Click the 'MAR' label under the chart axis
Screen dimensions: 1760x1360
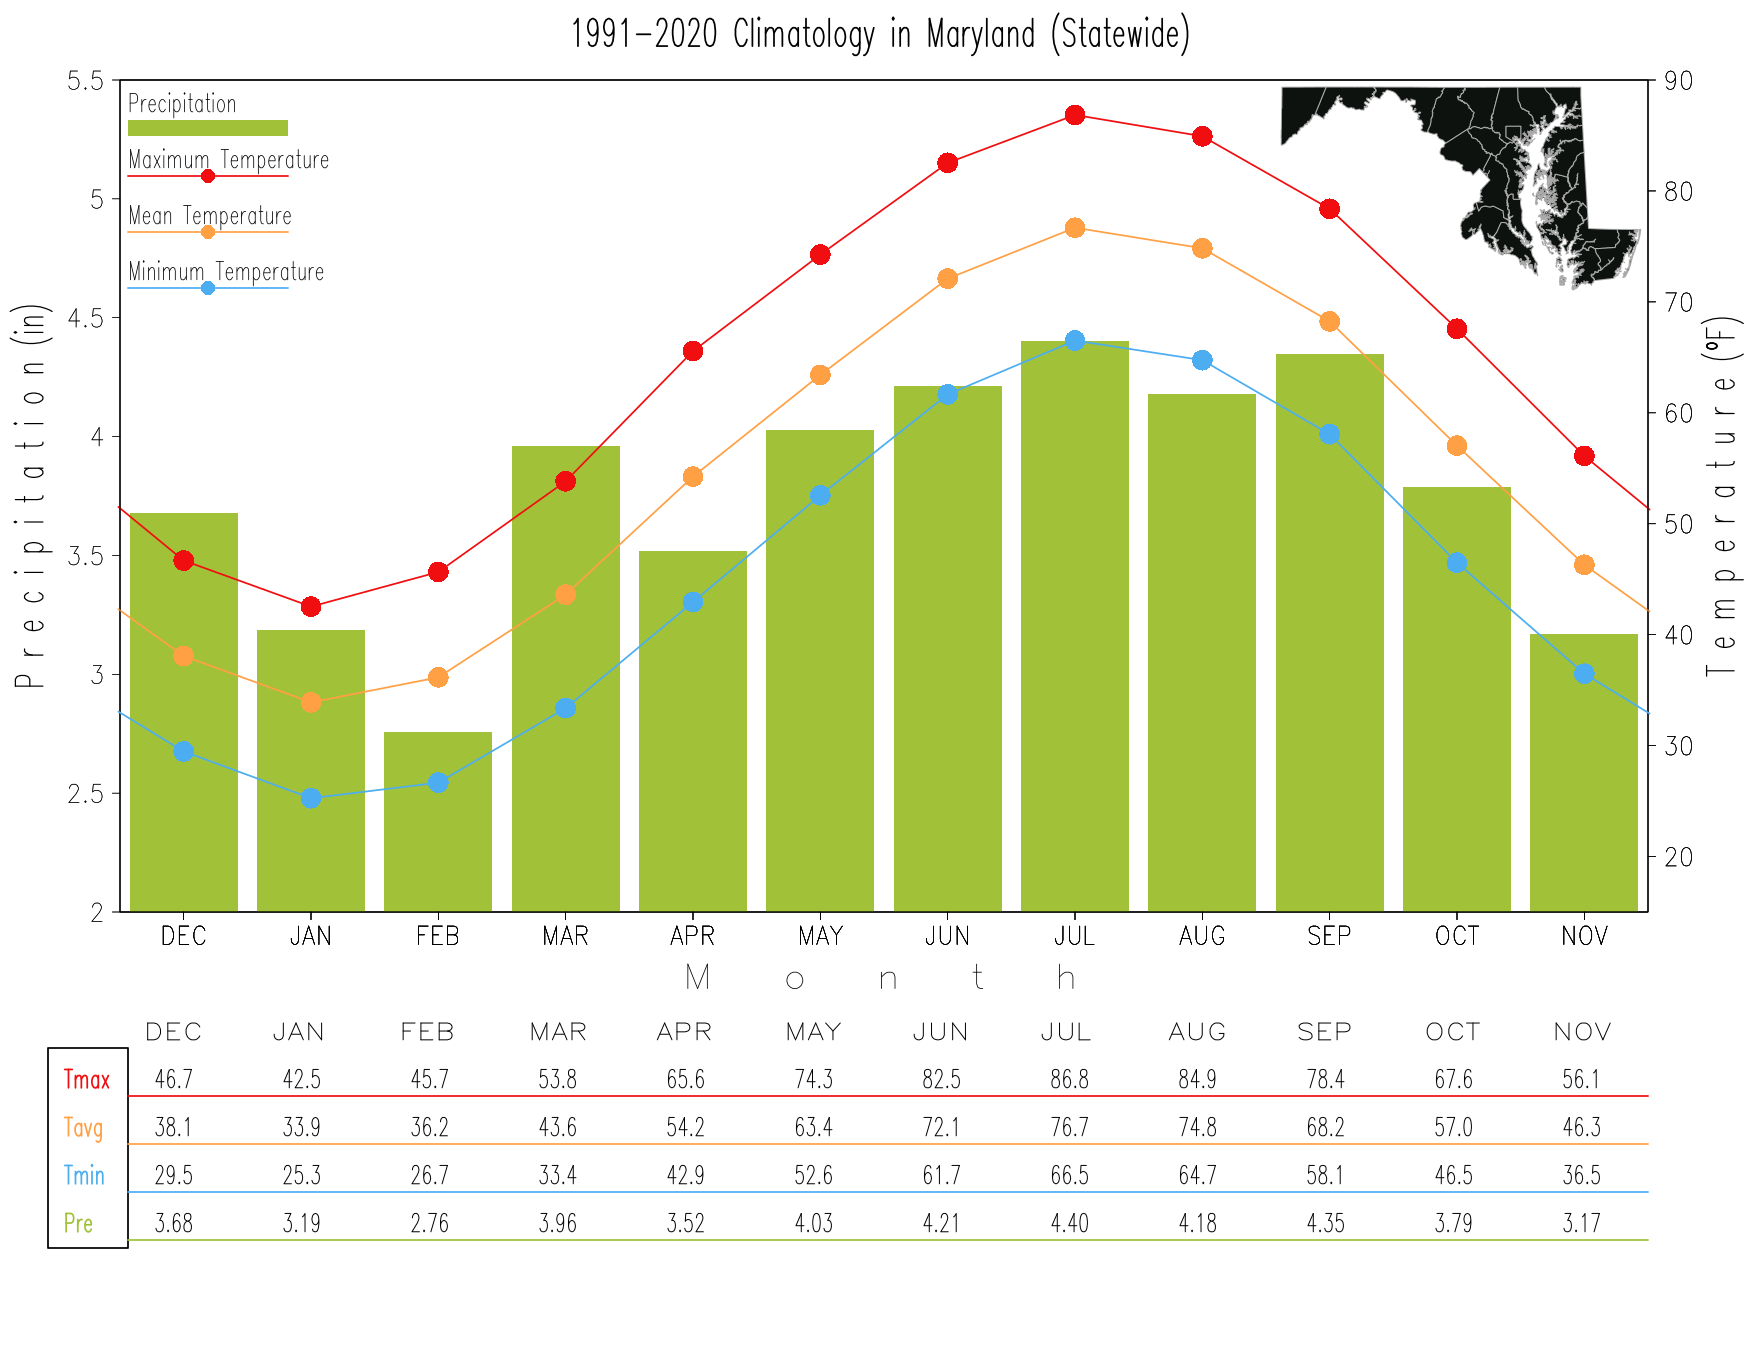(566, 936)
